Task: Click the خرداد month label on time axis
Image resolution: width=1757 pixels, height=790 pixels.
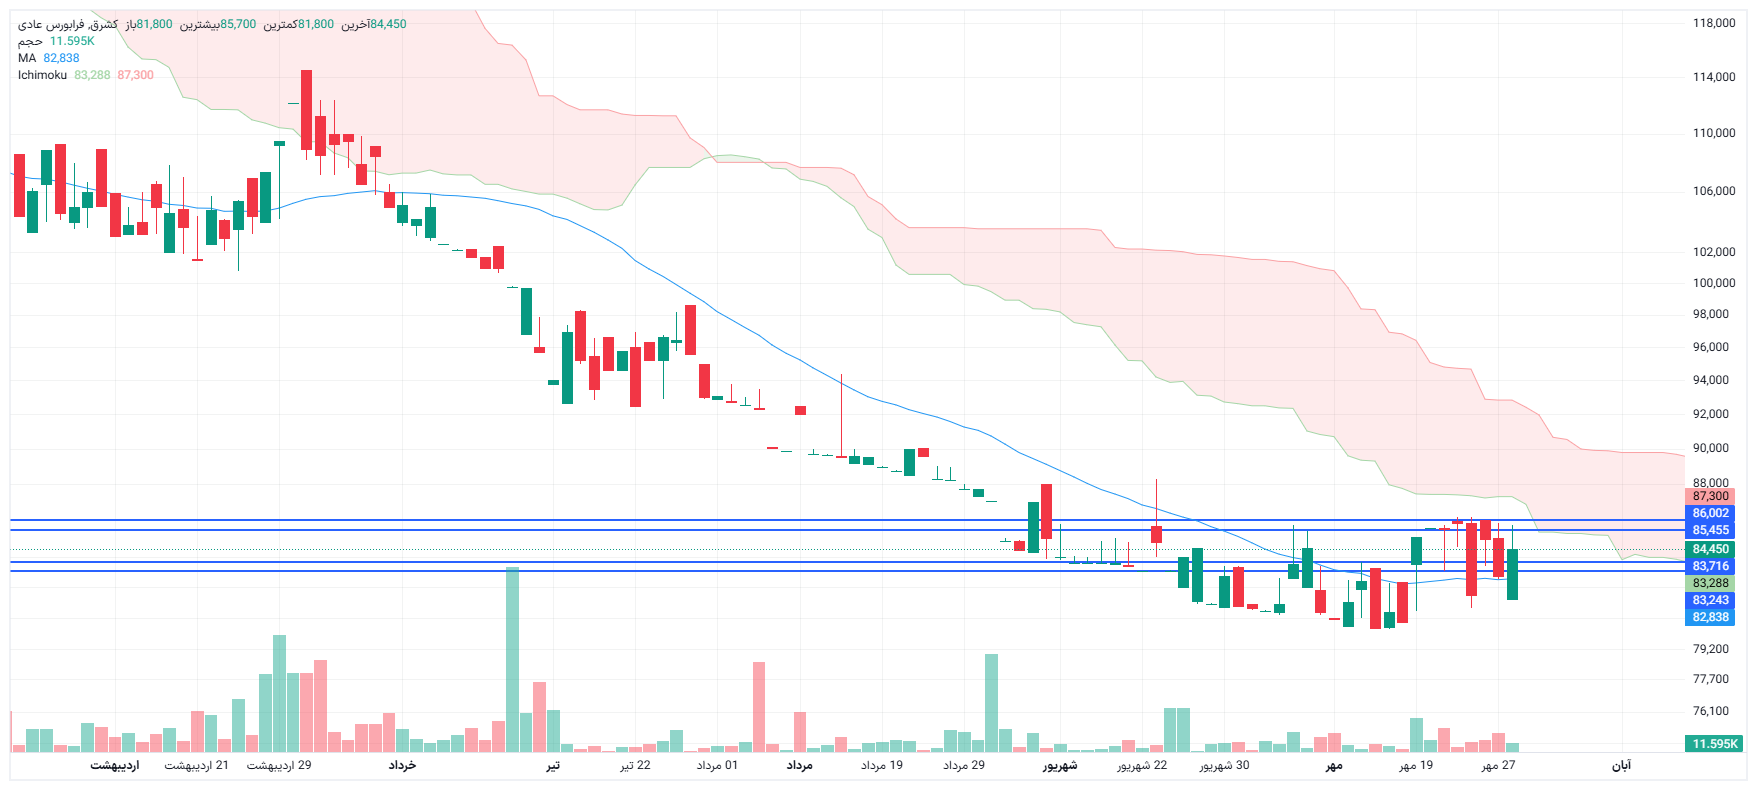Action: pos(402,765)
